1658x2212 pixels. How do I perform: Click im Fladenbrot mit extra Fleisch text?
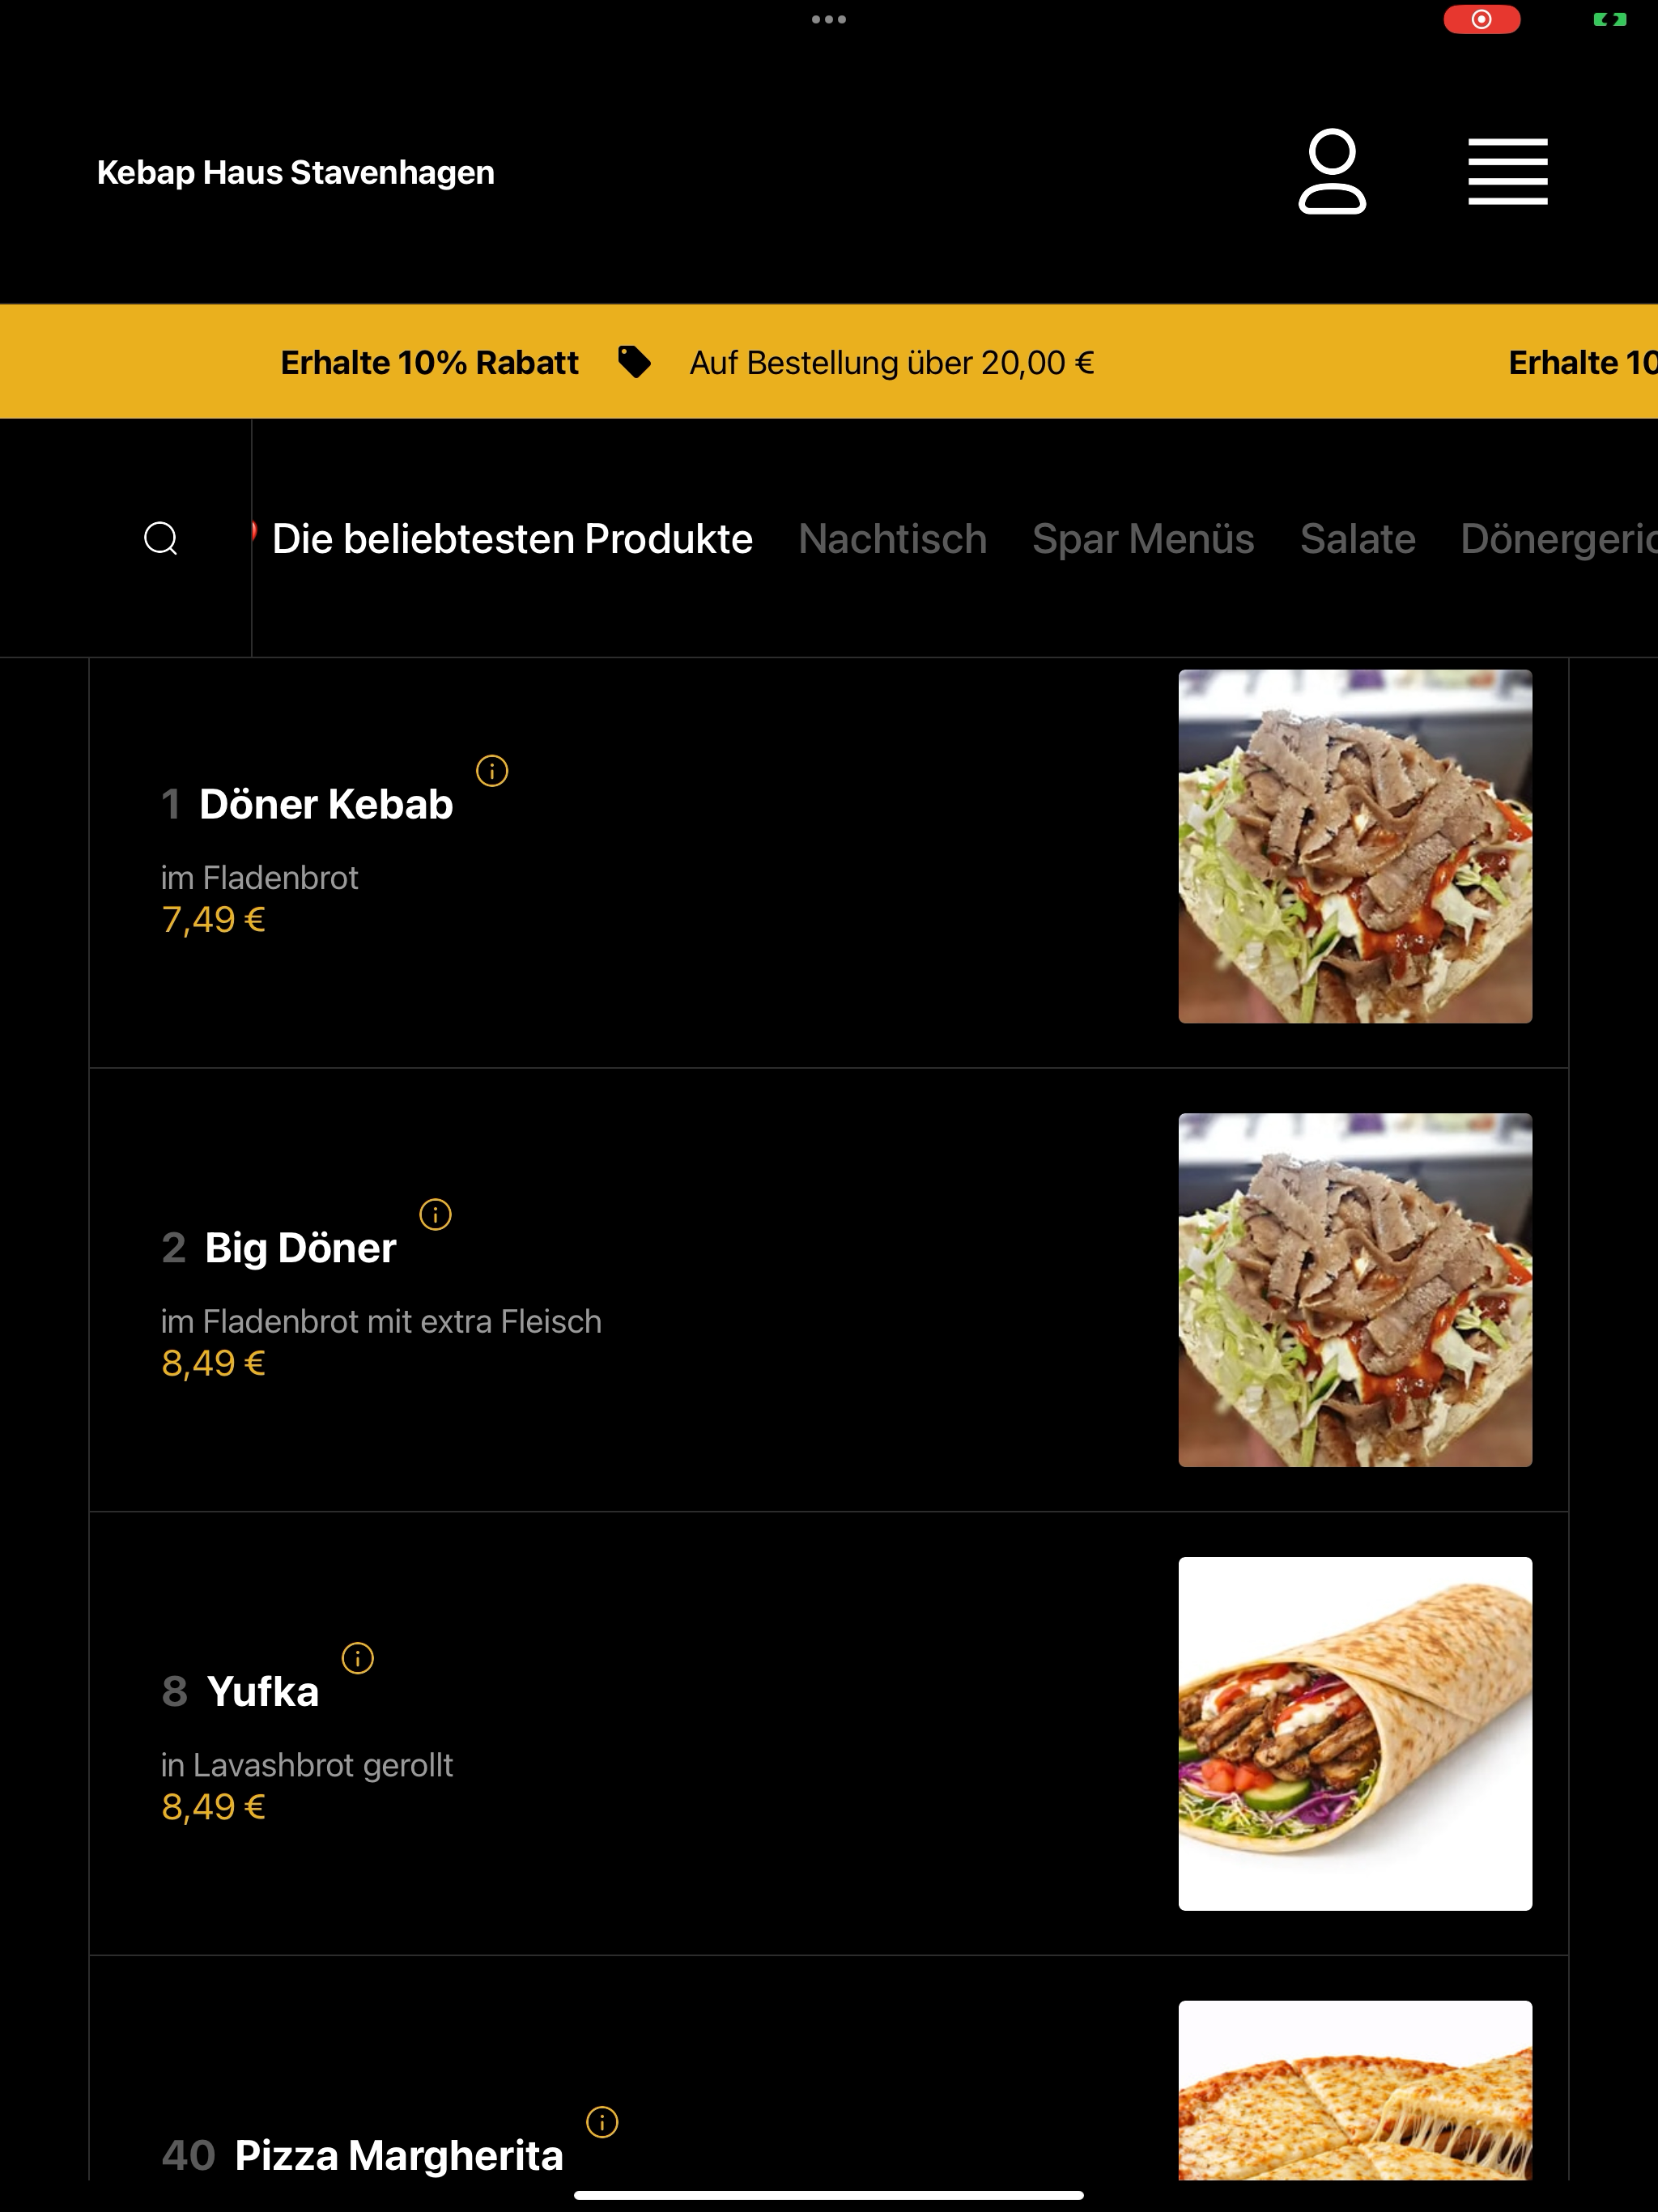381,1322
